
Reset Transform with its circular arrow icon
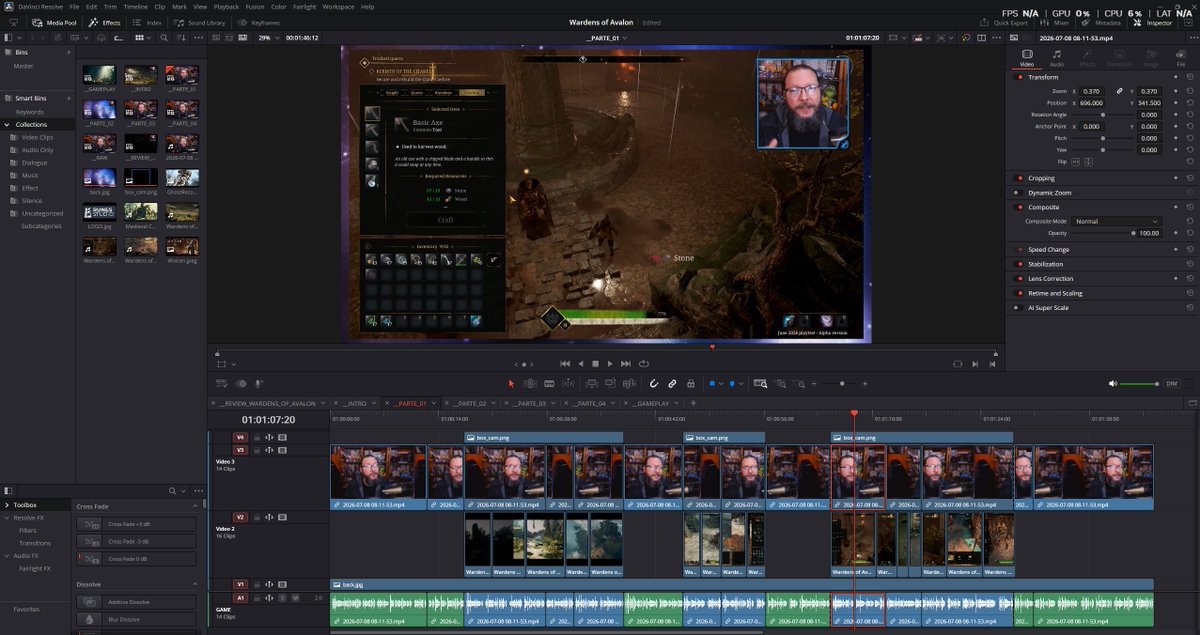(1189, 77)
